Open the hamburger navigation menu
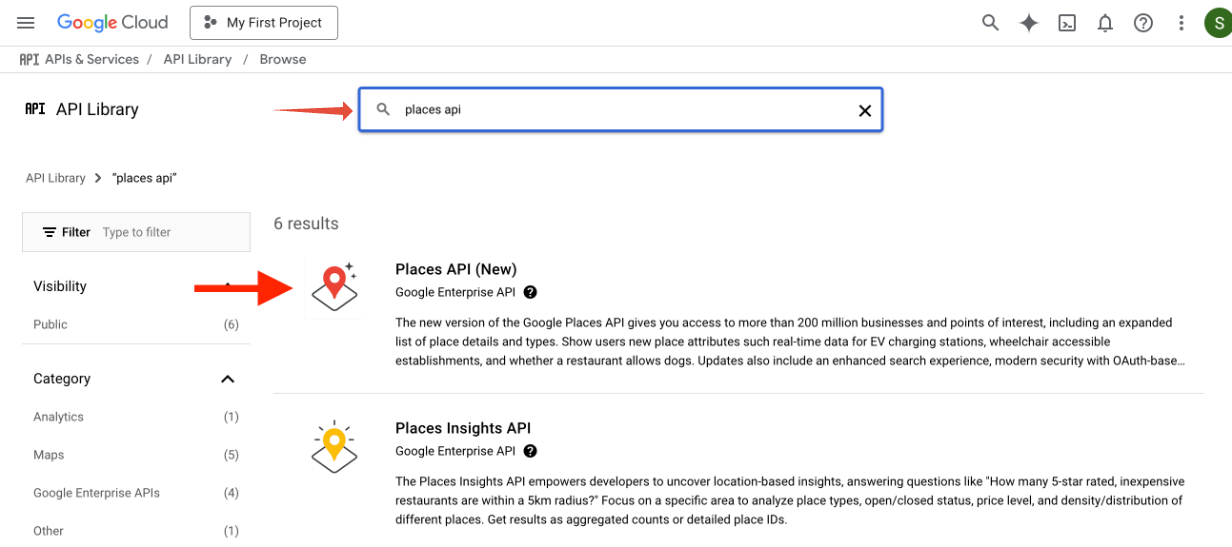Screen dimensions: 1232x547 pos(26,22)
